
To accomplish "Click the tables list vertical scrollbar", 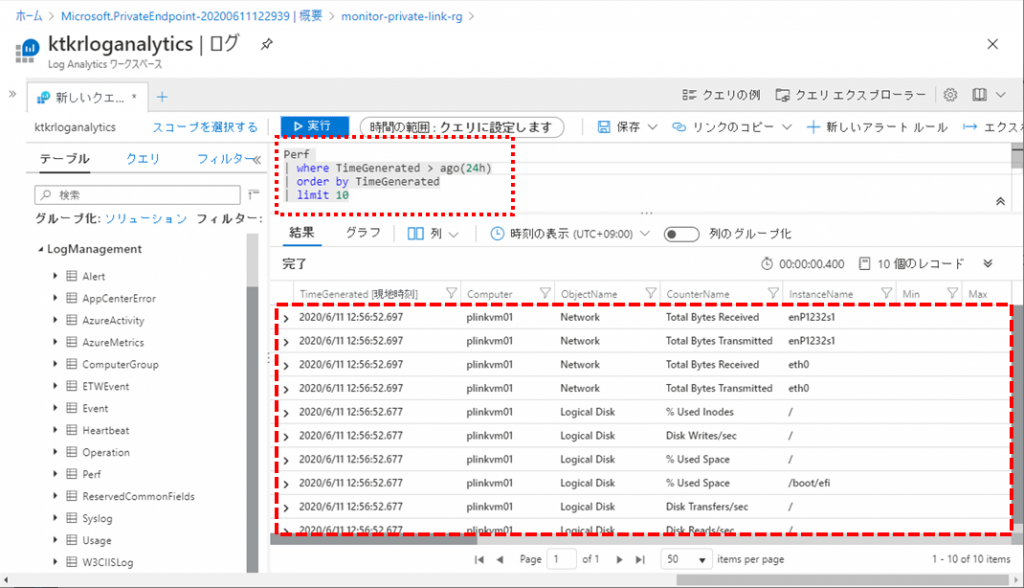I will coord(252,428).
